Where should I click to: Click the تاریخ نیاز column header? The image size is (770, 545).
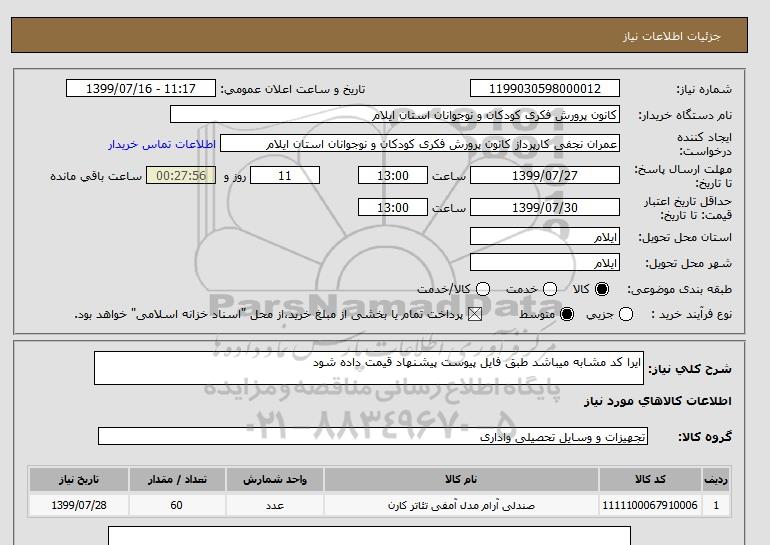coord(79,479)
